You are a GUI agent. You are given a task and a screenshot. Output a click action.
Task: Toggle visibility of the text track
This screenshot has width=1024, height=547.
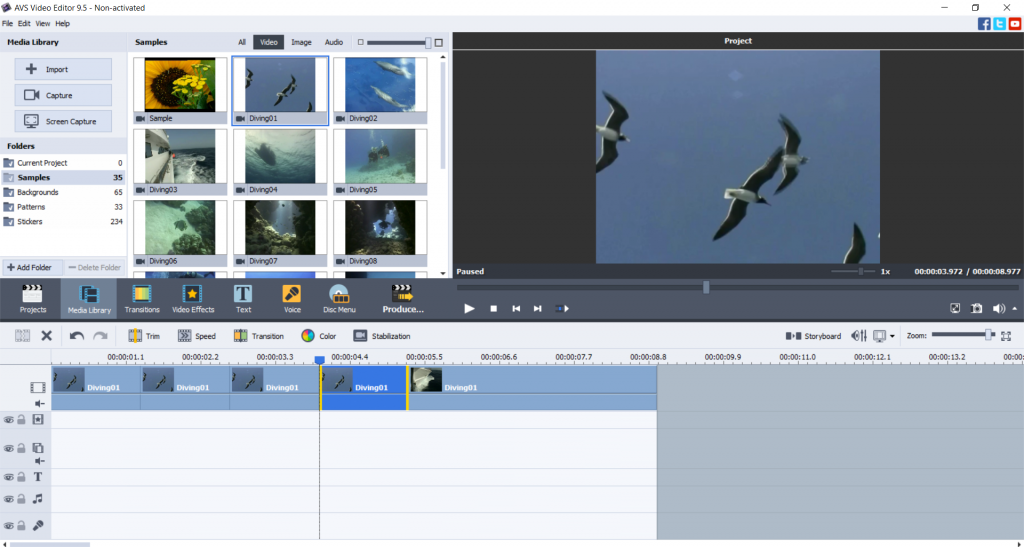[x=8, y=478]
